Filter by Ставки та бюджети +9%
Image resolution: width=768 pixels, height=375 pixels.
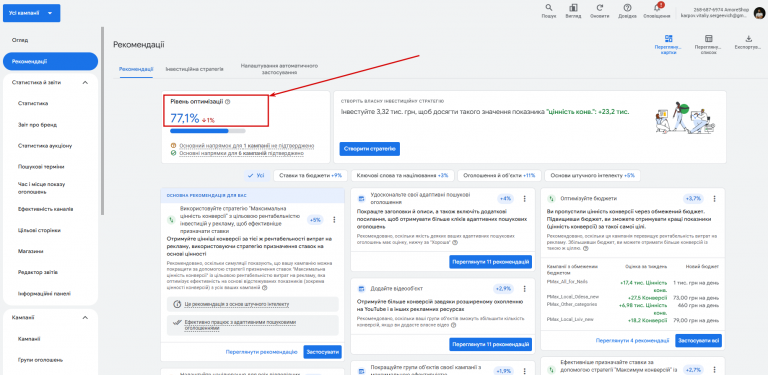[x=311, y=175]
